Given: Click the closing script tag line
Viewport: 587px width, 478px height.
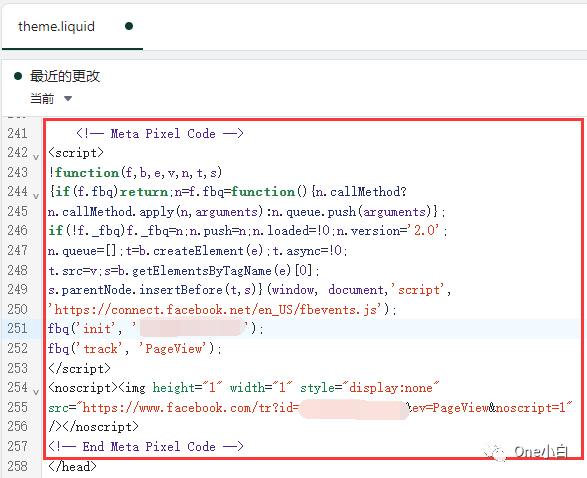Looking at the screenshot, I should pos(79,368).
